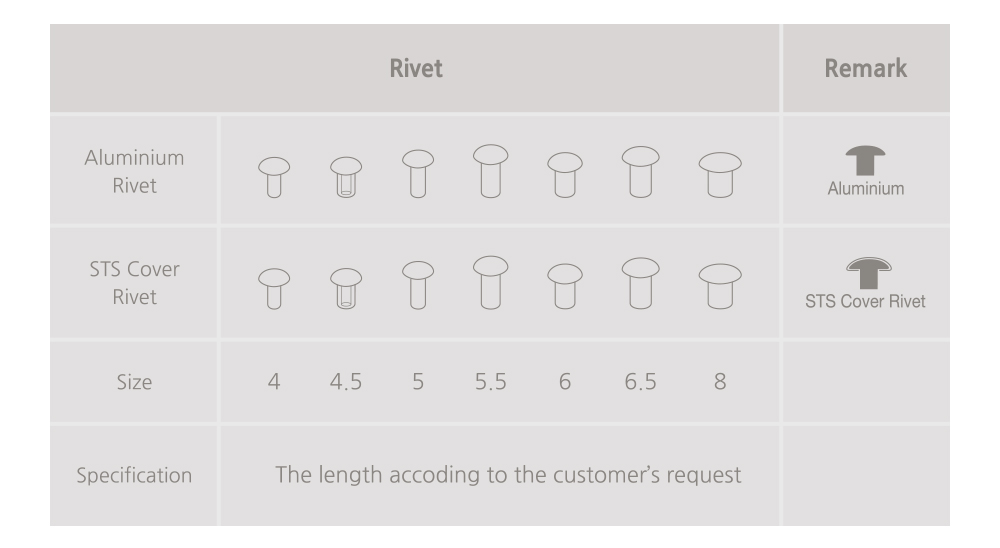Image resolution: width=1000 pixels, height=548 pixels.
Task: Click the Aluminium Rivet icon above size 6
Action: [x=565, y=176]
